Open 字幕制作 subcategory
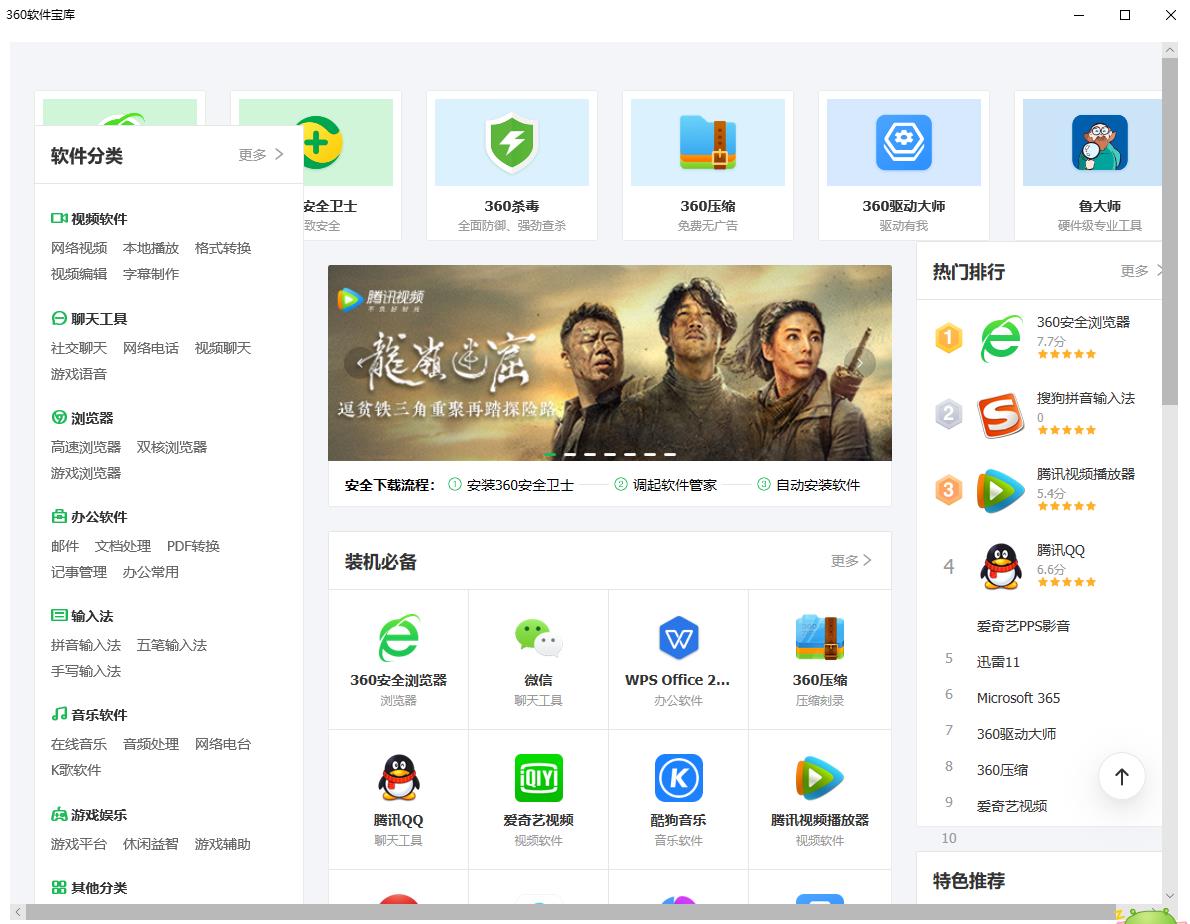This screenshot has height=924, width=1190. click(x=151, y=274)
